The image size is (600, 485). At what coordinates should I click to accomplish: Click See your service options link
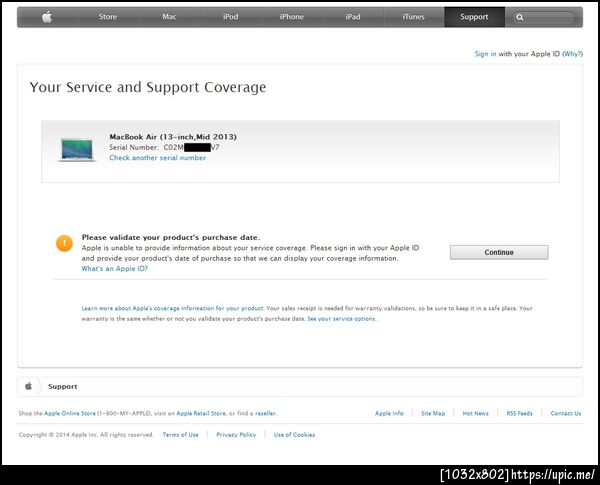[x=341, y=318]
